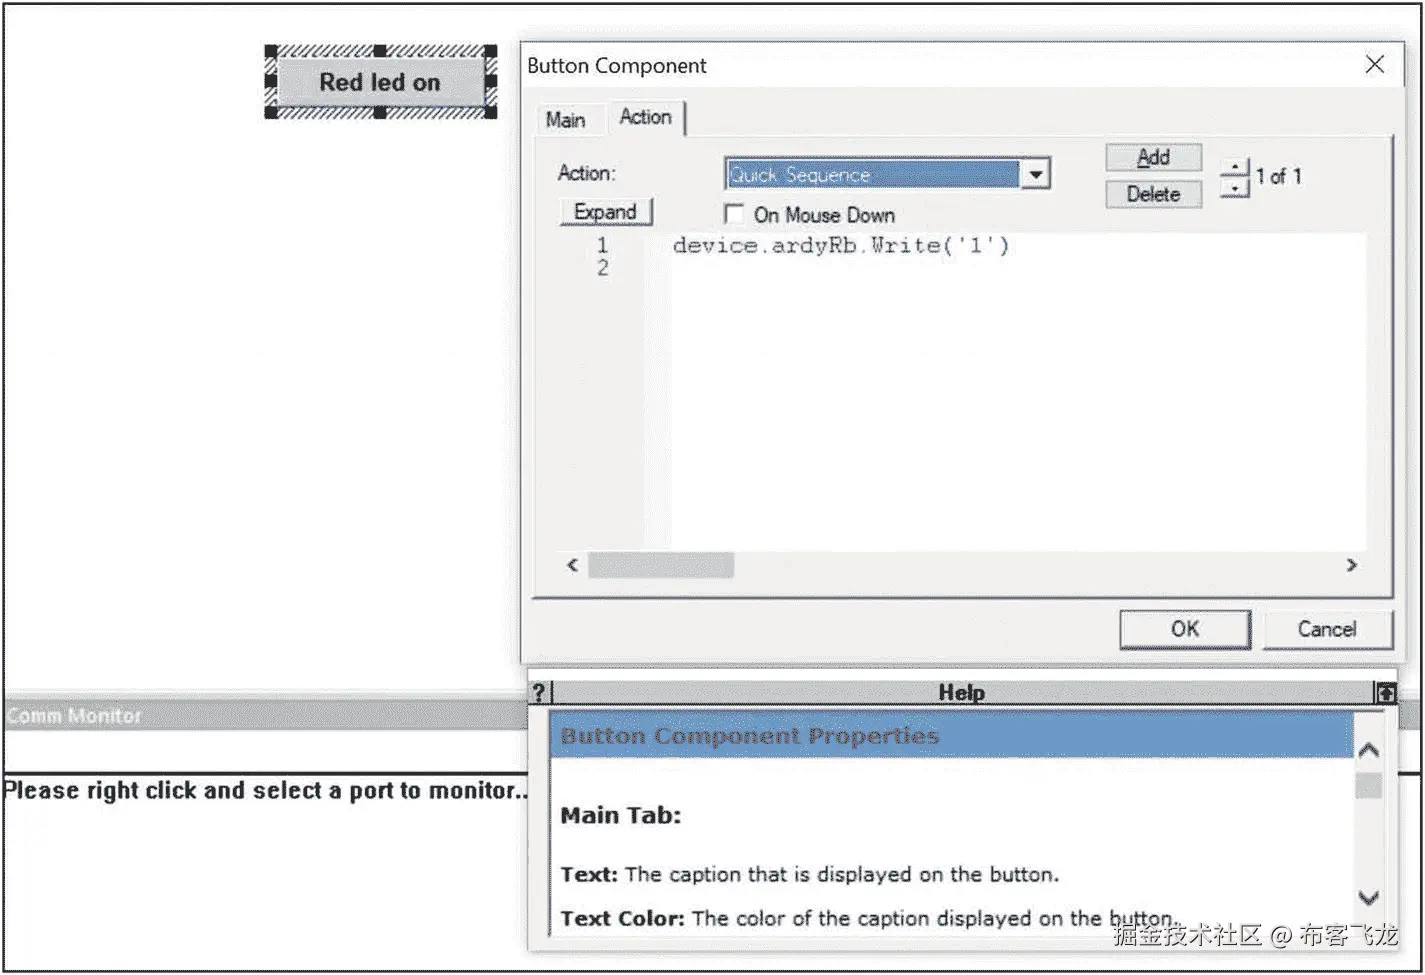The height and width of the screenshot is (975, 1425).
Task: Enable the On Mouse Down checkbox
Action: tap(734, 214)
